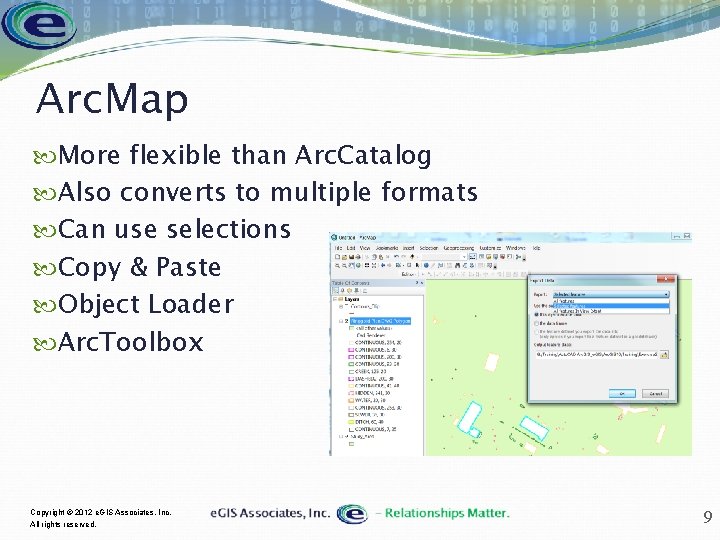The height and width of the screenshot is (540, 720).
Task: Select the data frame radio button
Action: pos(536,324)
